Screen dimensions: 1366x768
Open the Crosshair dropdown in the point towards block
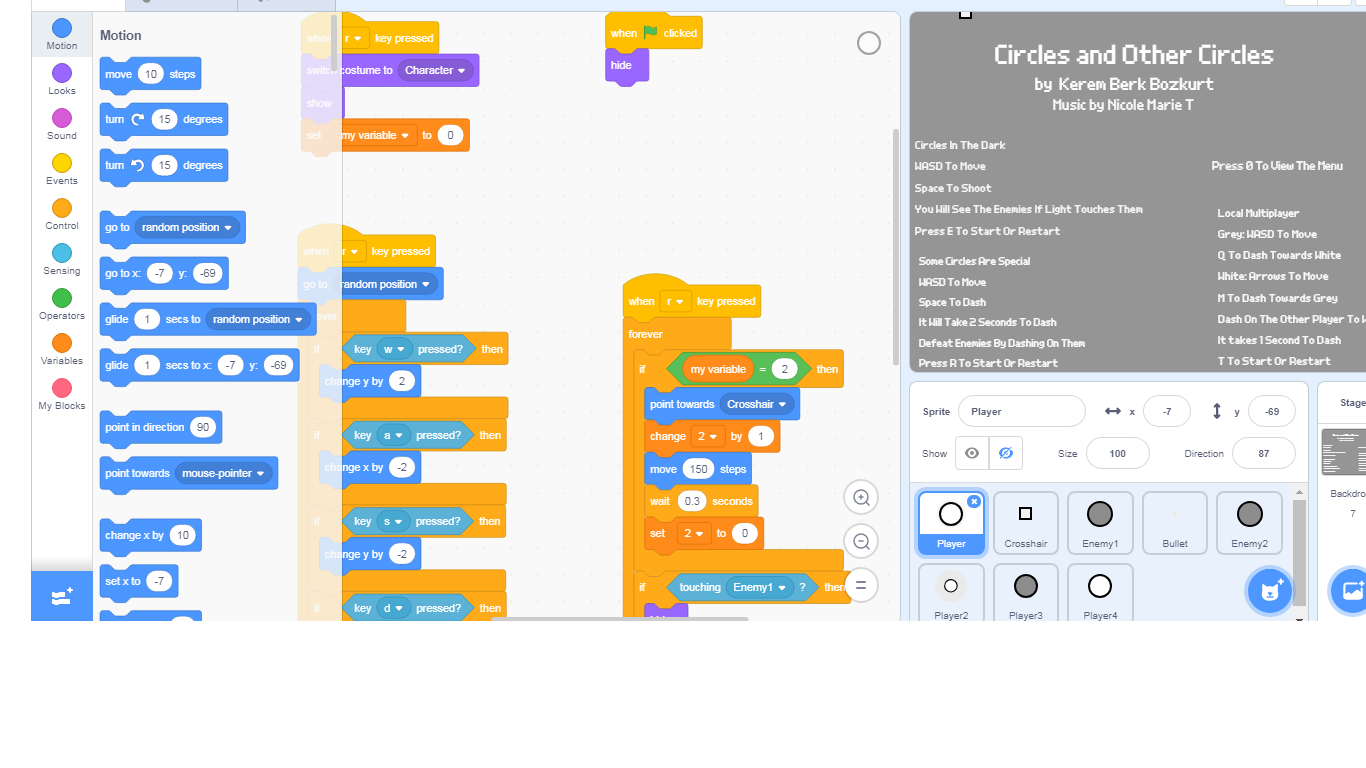click(x=757, y=404)
